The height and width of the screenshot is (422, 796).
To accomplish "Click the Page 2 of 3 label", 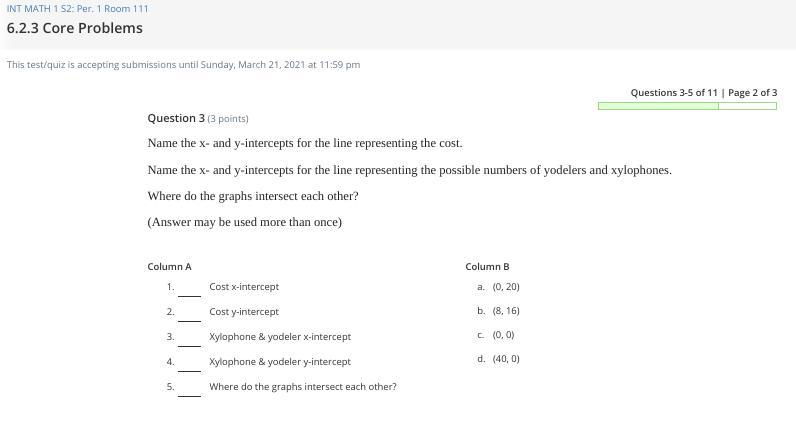I will [x=752, y=92].
